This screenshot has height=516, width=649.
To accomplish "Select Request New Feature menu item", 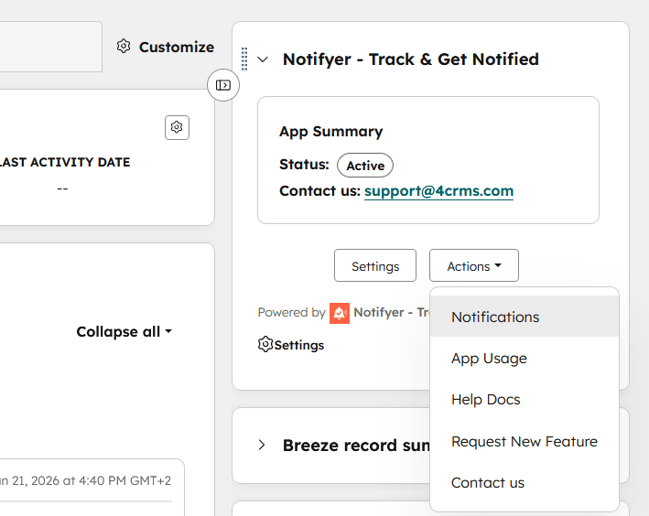I will 524,441.
